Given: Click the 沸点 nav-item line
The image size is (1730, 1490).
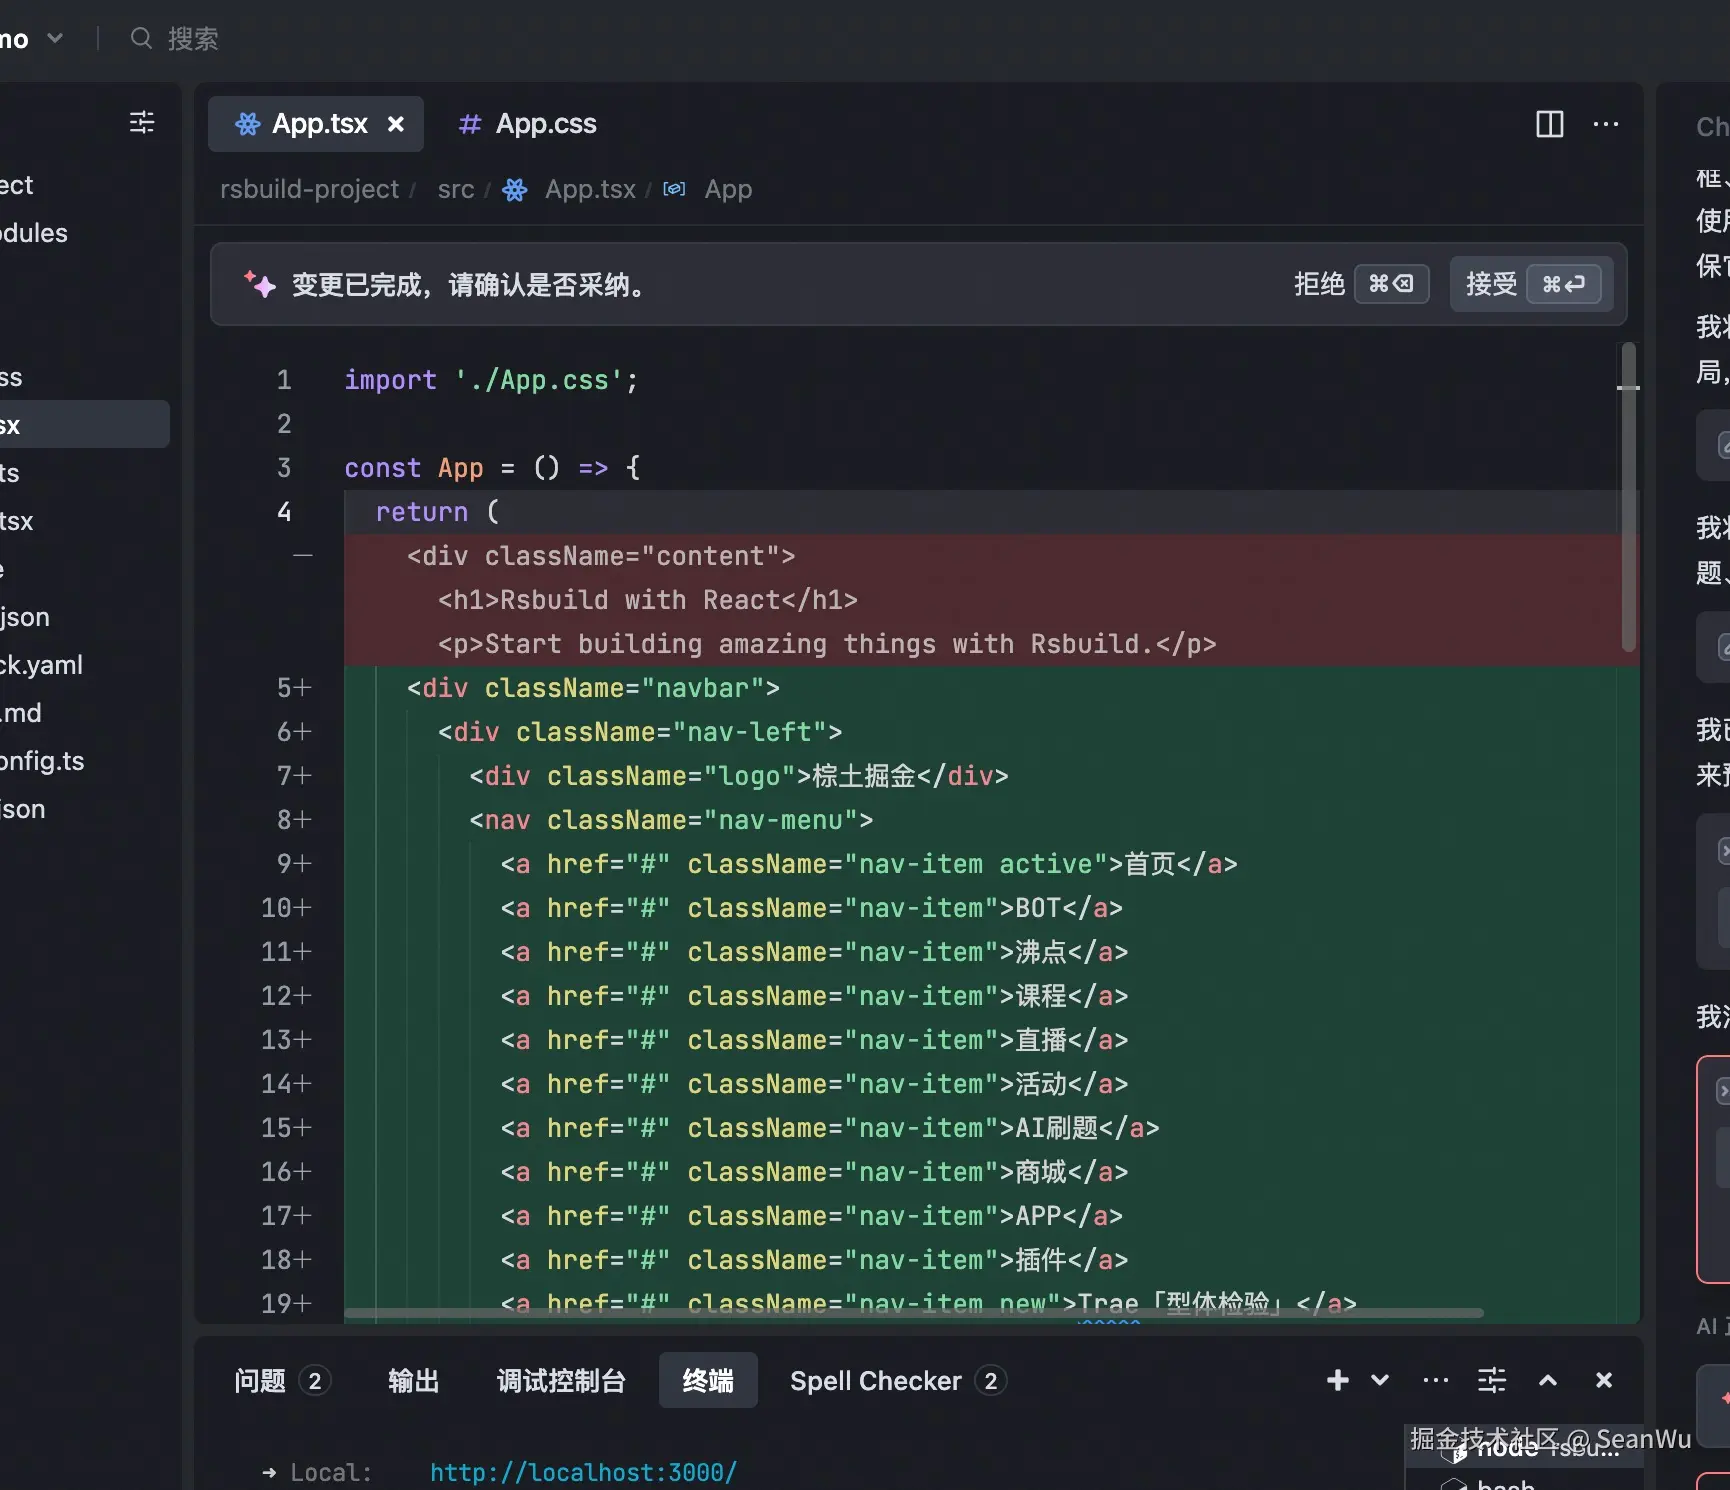Looking at the screenshot, I should pyautogui.click(x=814, y=952).
